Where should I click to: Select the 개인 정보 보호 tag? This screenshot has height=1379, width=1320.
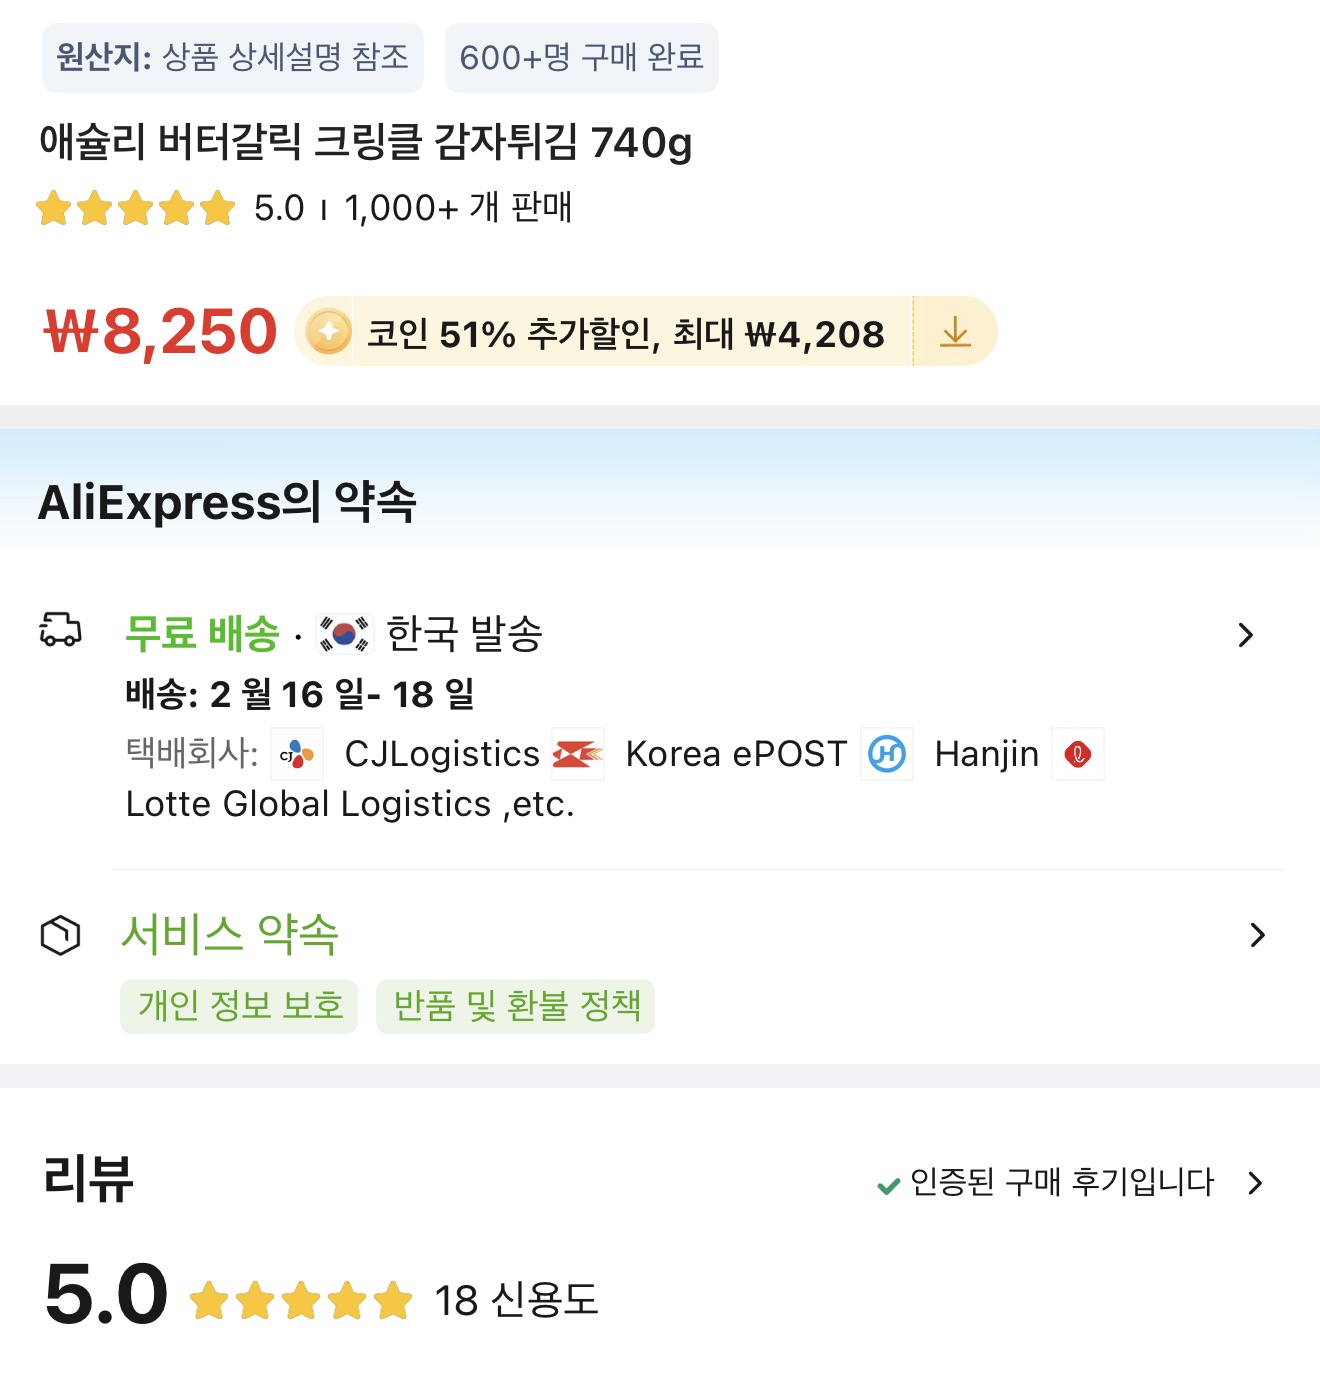click(239, 1006)
